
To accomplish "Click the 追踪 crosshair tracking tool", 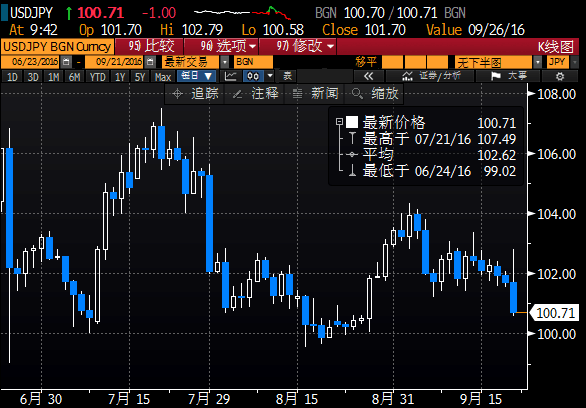I will 195,93.
